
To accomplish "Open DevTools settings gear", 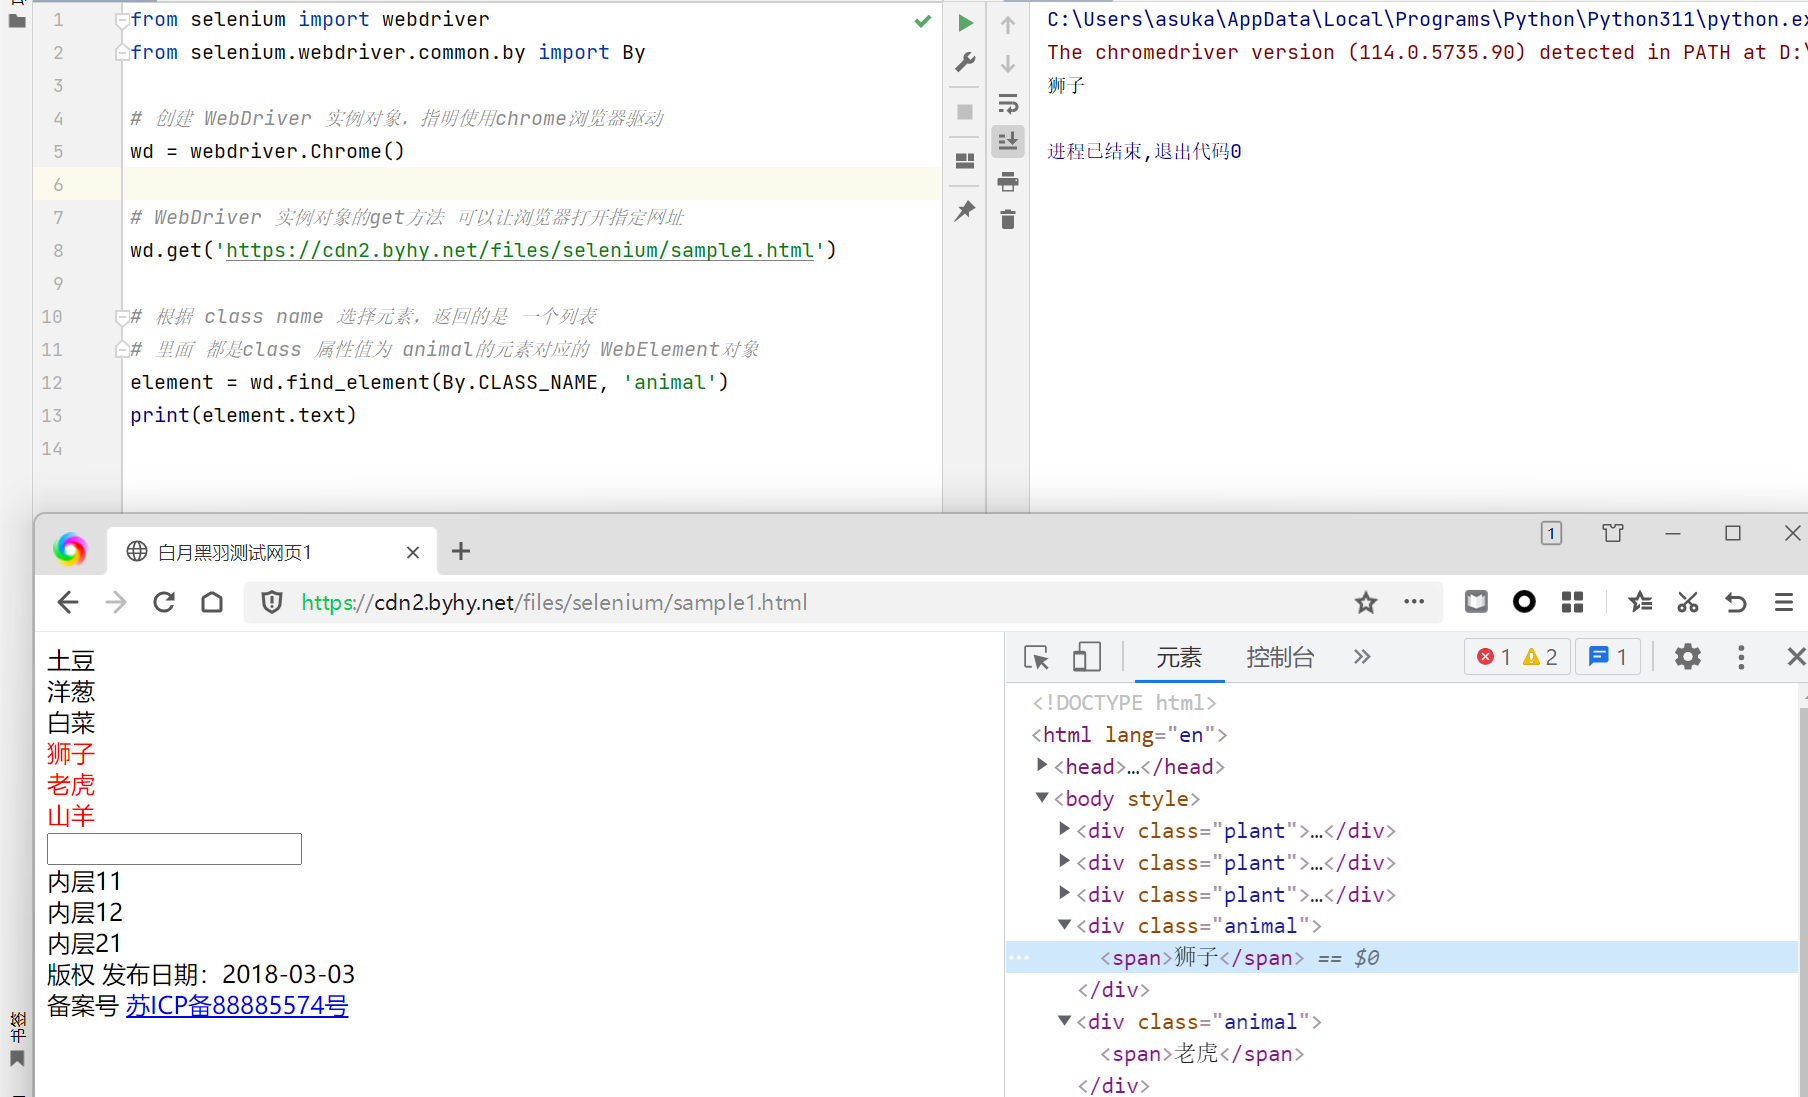I will tap(1688, 657).
